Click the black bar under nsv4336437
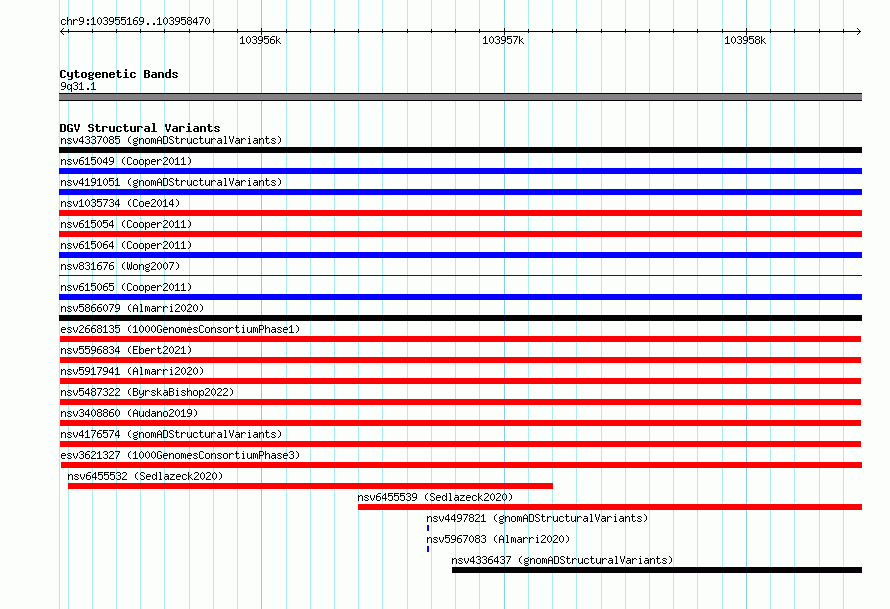 [x=657, y=570]
